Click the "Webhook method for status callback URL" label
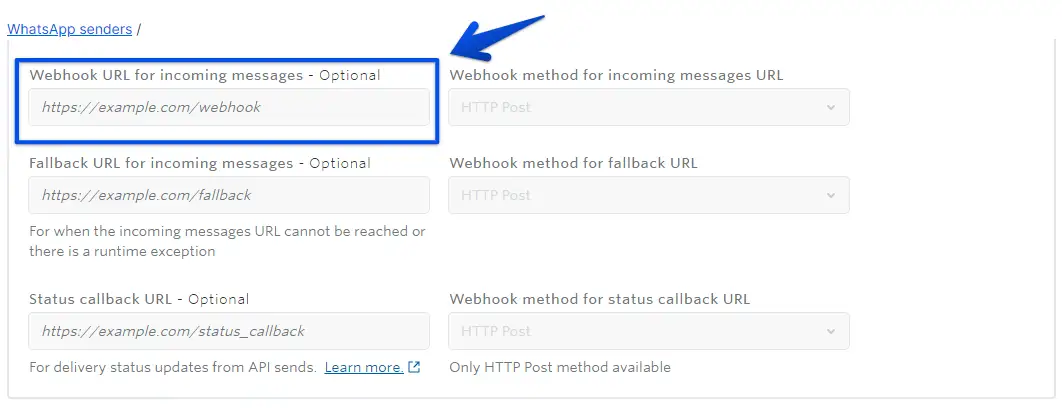1062x408 pixels. [x=599, y=299]
